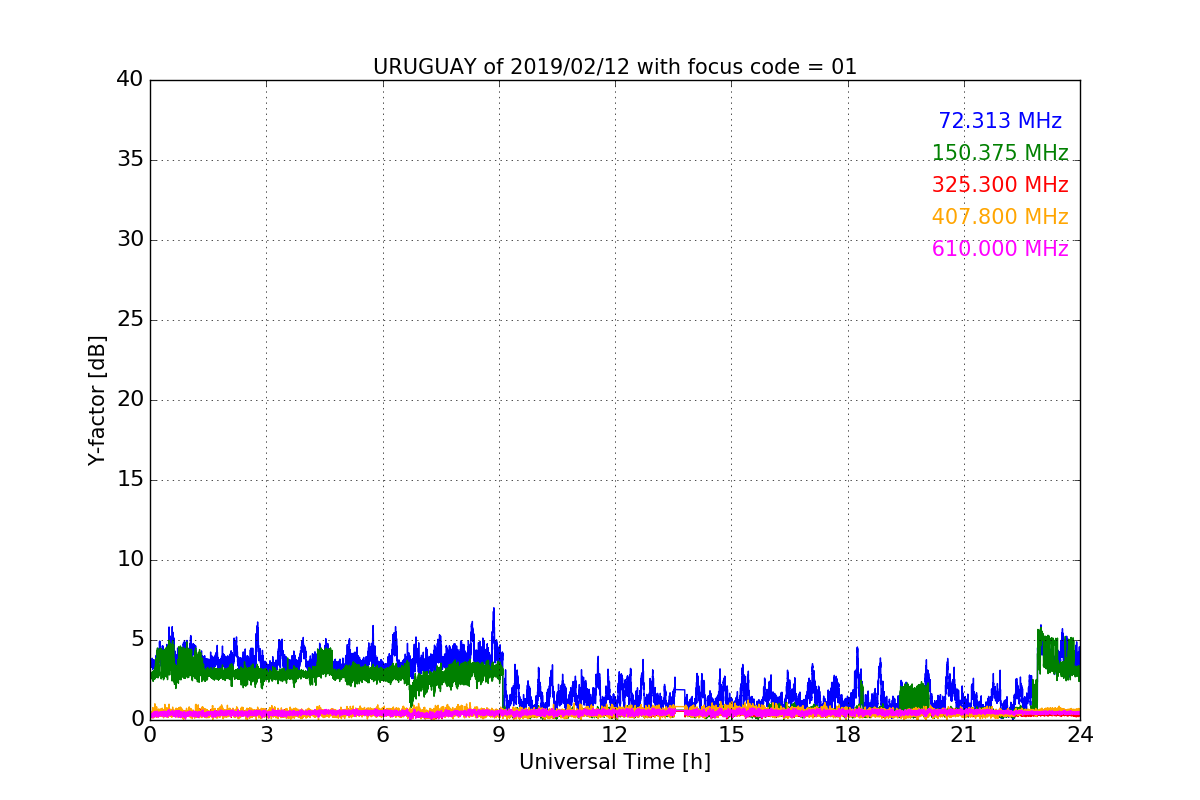Click x-axis tick label 3

266,735
